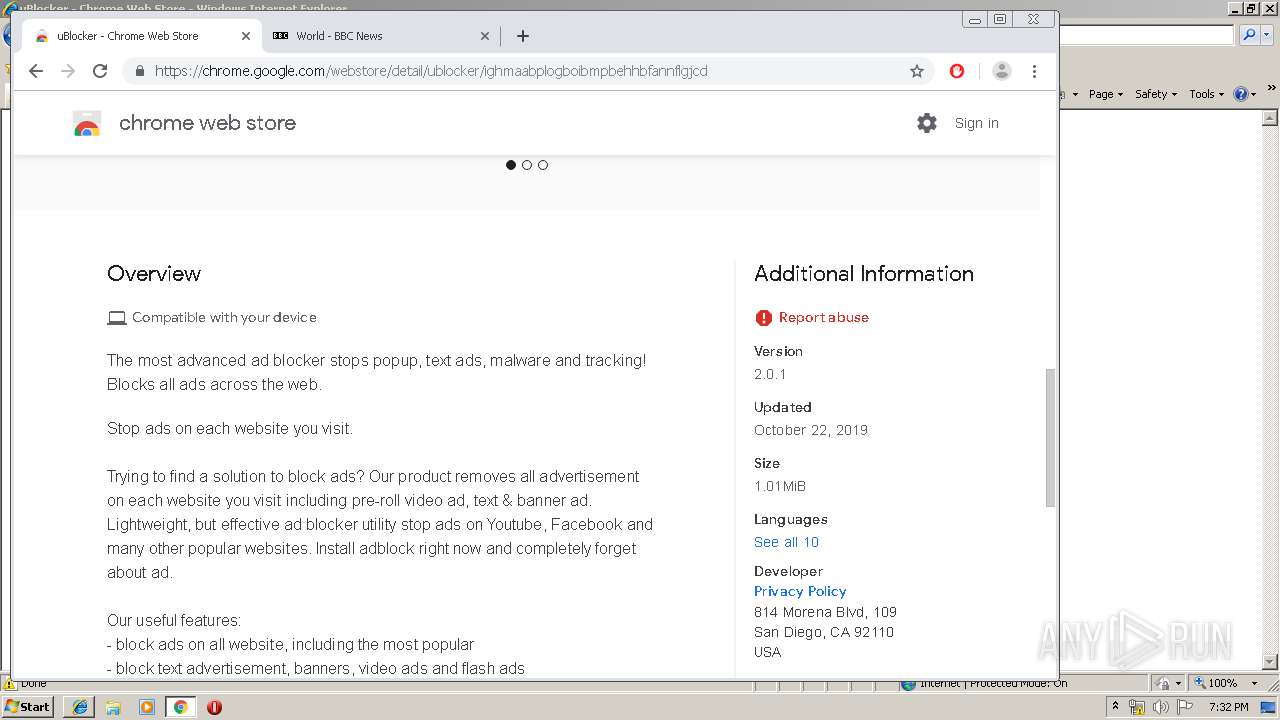Open Windows Explorer folder from taskbar

click(x=113, y=707)
